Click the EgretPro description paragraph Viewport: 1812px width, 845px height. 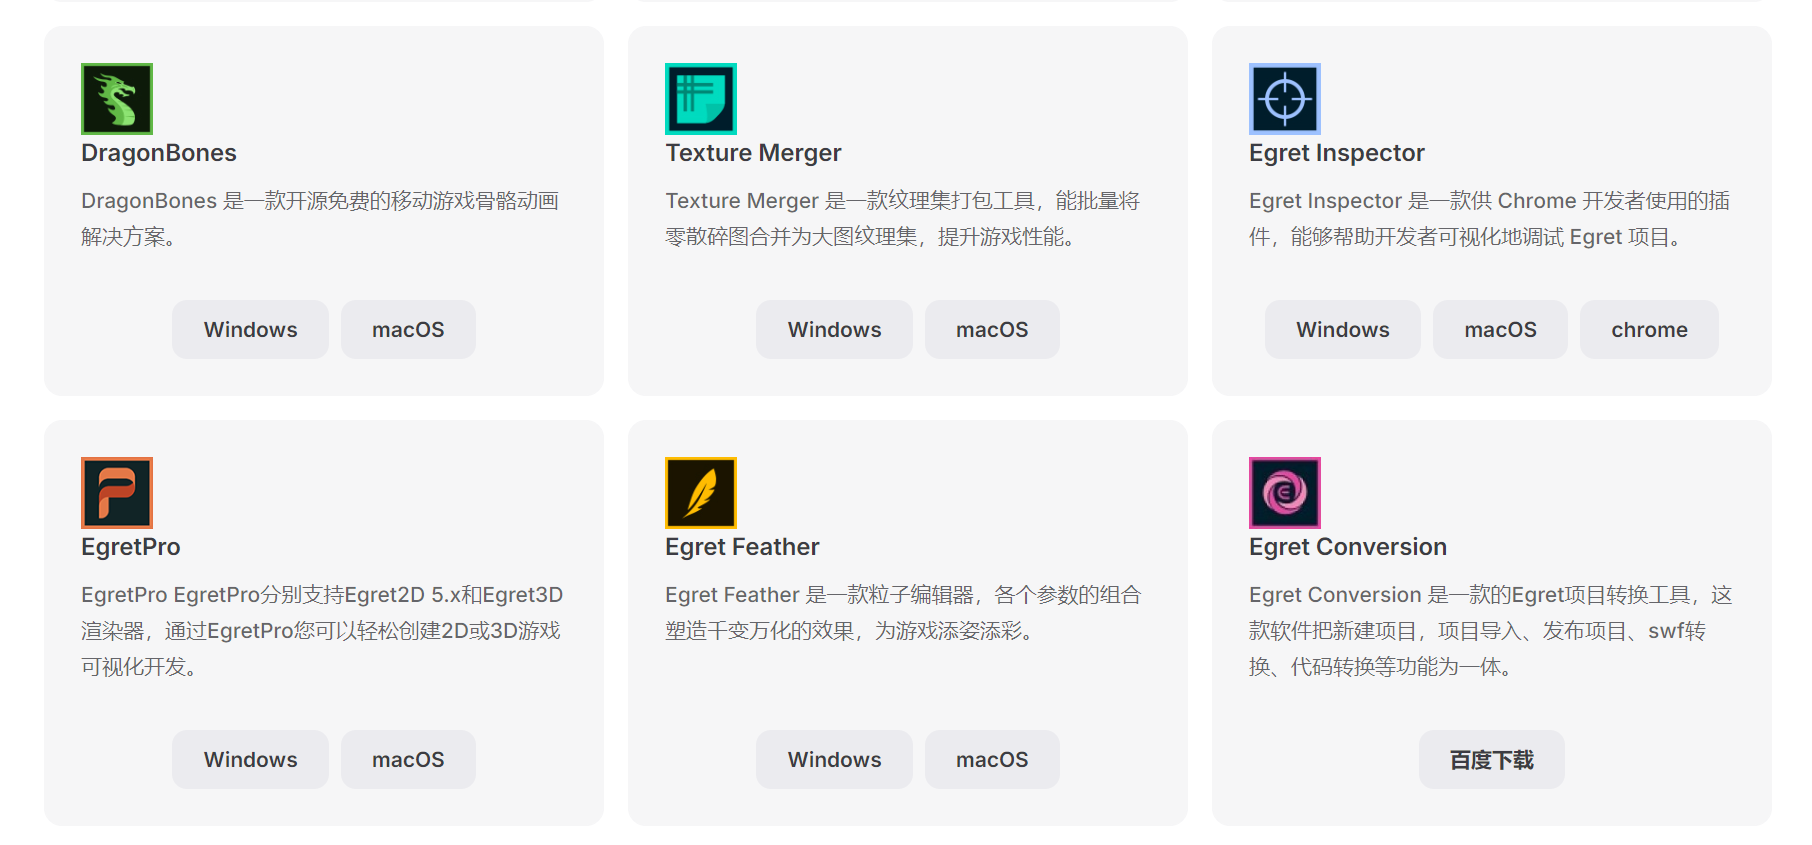322,631
